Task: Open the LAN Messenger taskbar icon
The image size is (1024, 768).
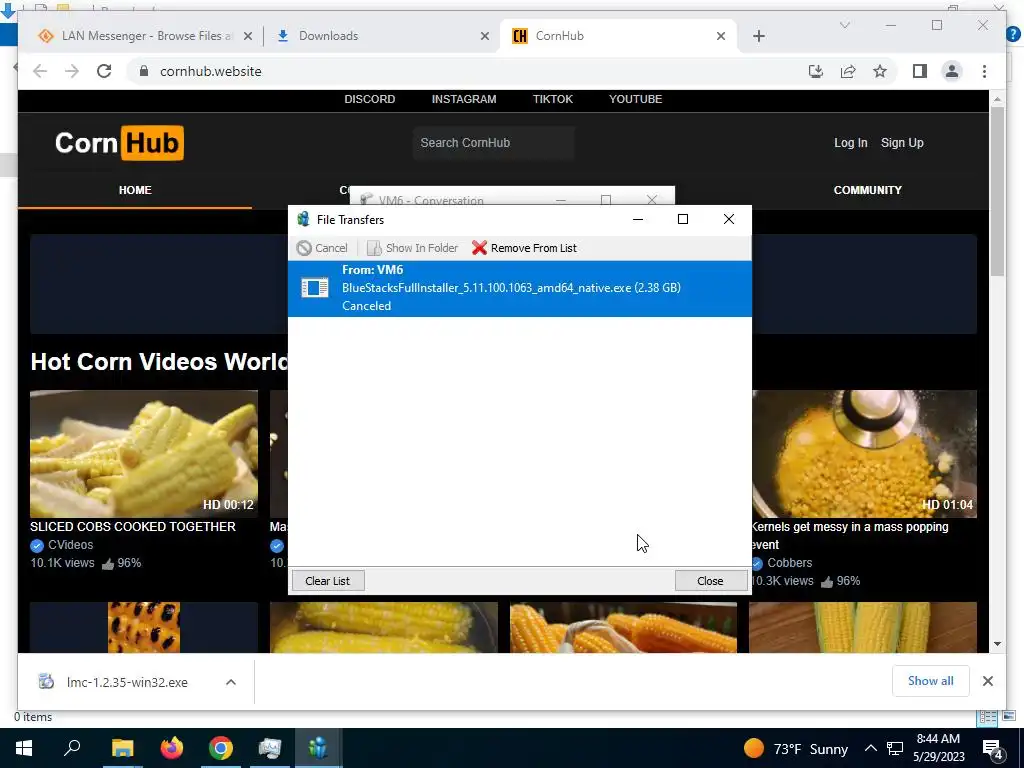Action: 318,748
